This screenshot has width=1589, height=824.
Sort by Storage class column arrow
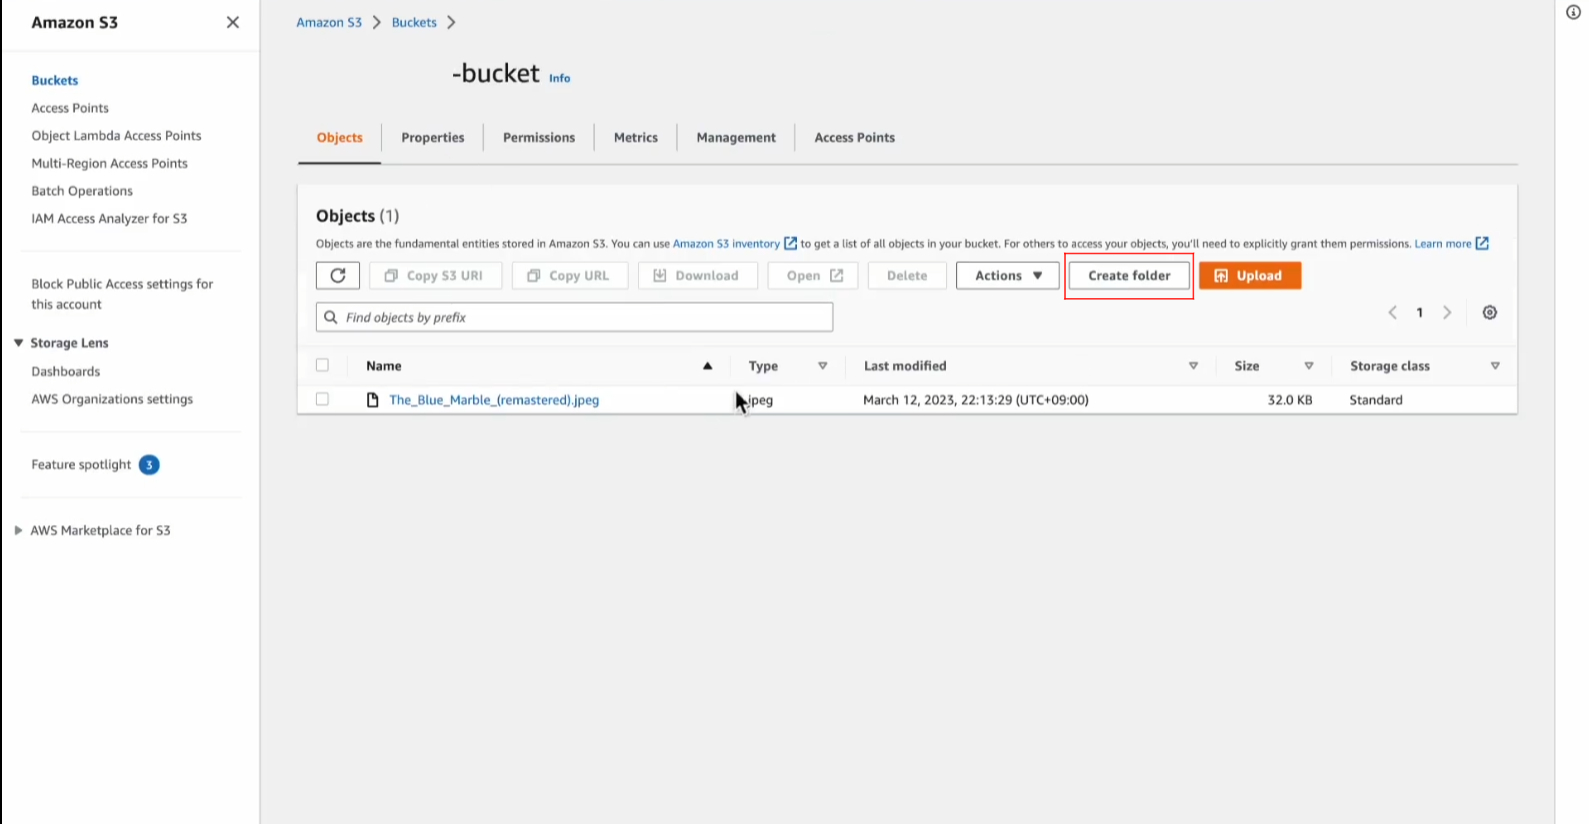(1495, 366)
